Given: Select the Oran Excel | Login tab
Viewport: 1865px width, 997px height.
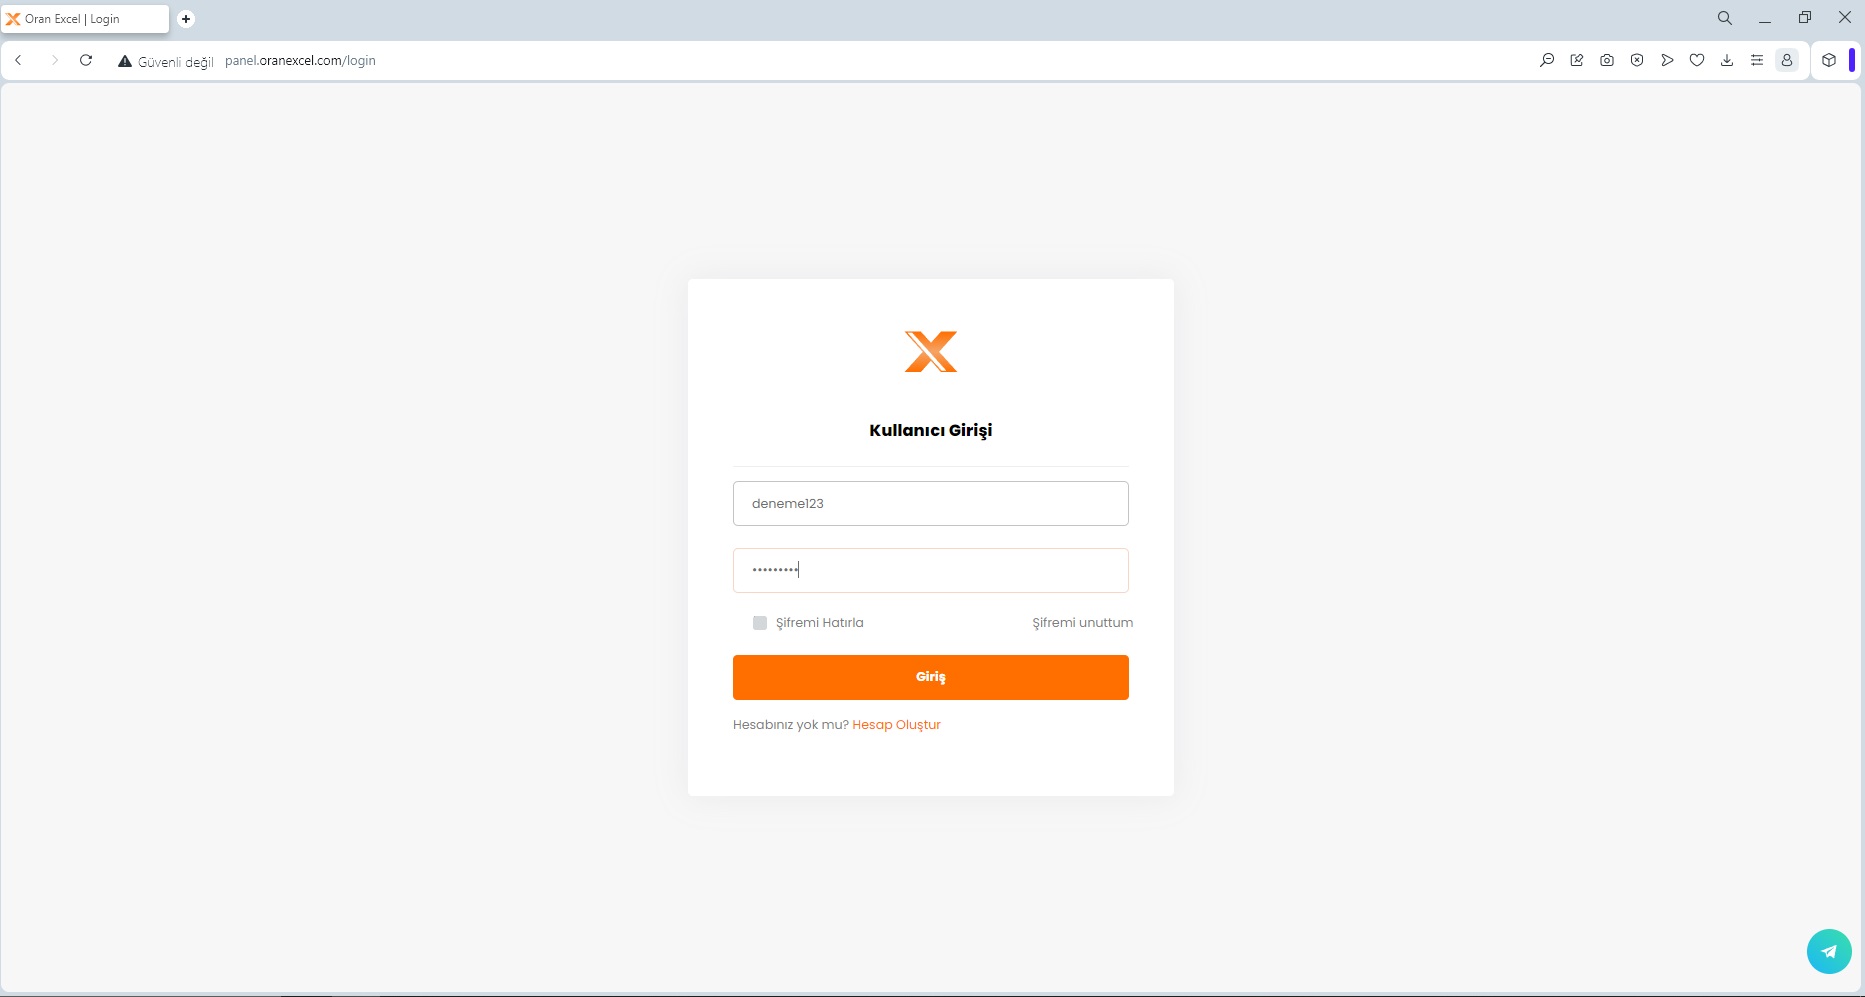Looking at the screenshot, I should [x=85, y=19].
